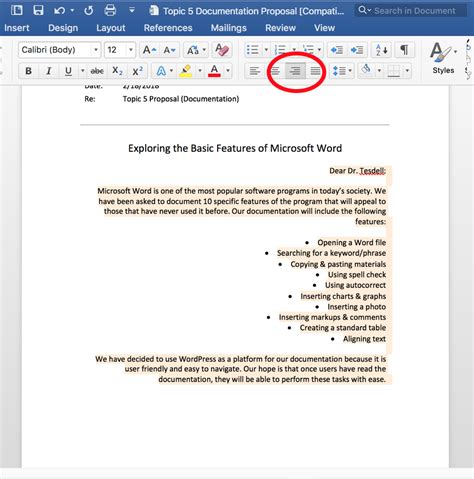Click document title in title bar
This screenshot has width=474, height=479.
pos(253,11)
